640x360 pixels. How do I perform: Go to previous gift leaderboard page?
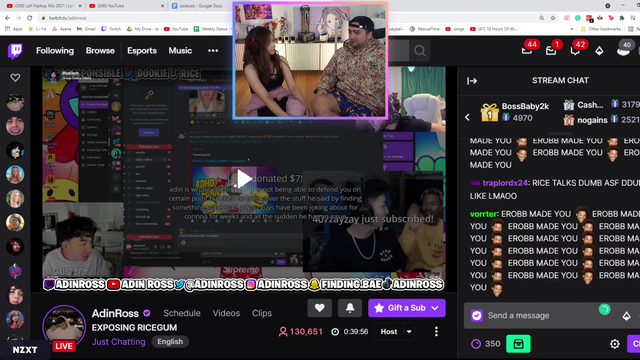(x=467, y=117)
